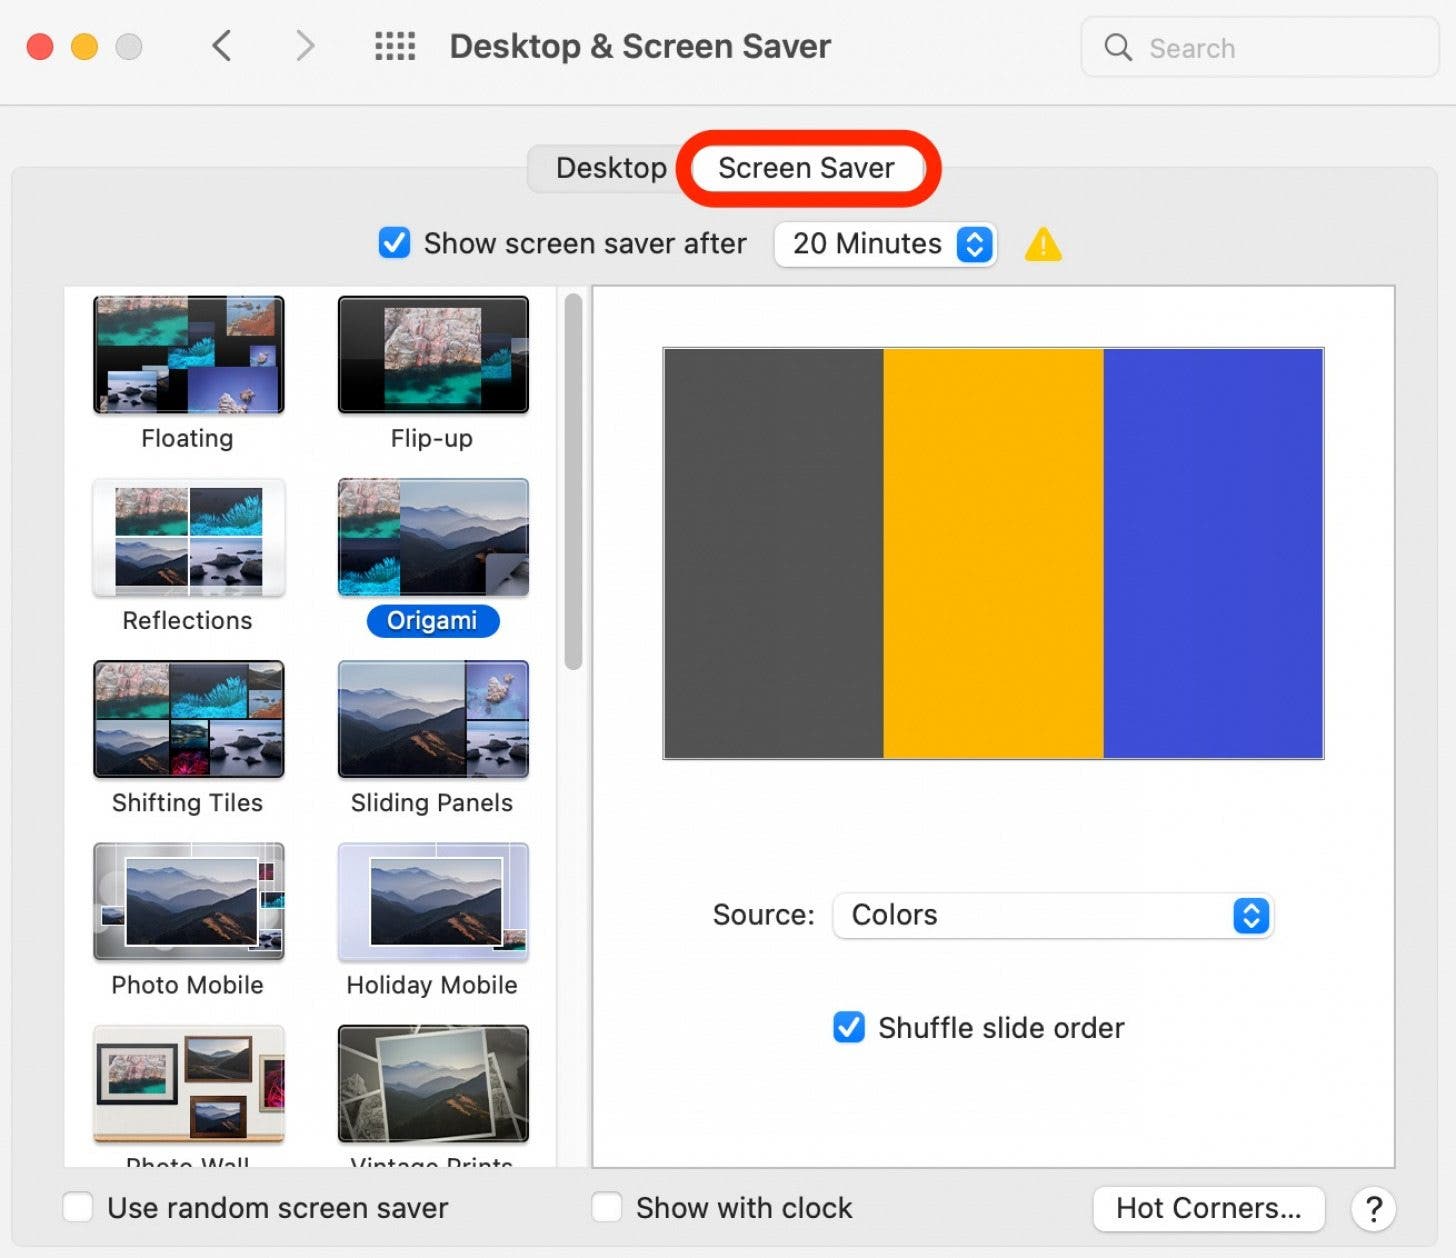Select the Shifting Tiles screen saver
Viewport: 1456px width, 1258px height.
(x=188, y=719)
